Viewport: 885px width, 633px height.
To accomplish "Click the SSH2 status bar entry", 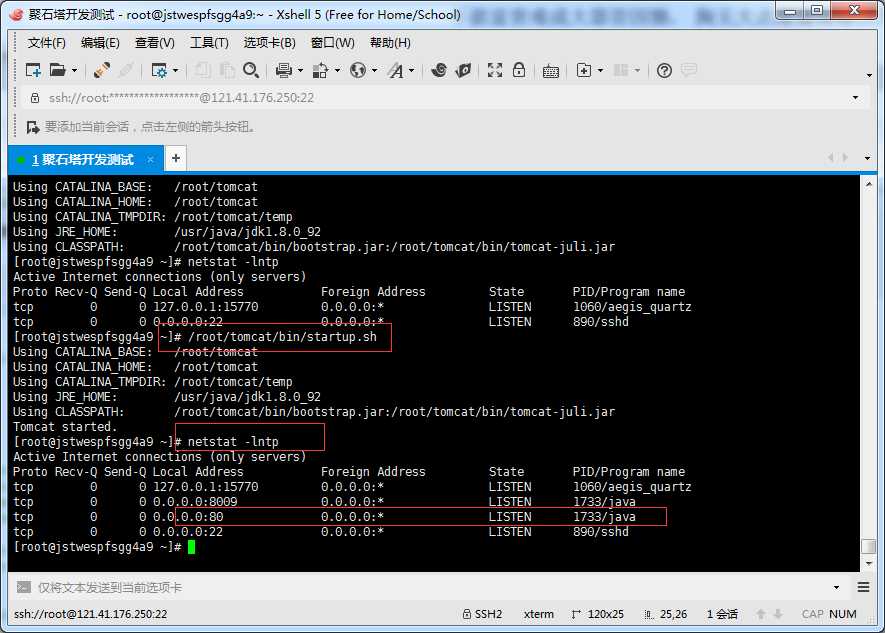I will coord(483,614).
